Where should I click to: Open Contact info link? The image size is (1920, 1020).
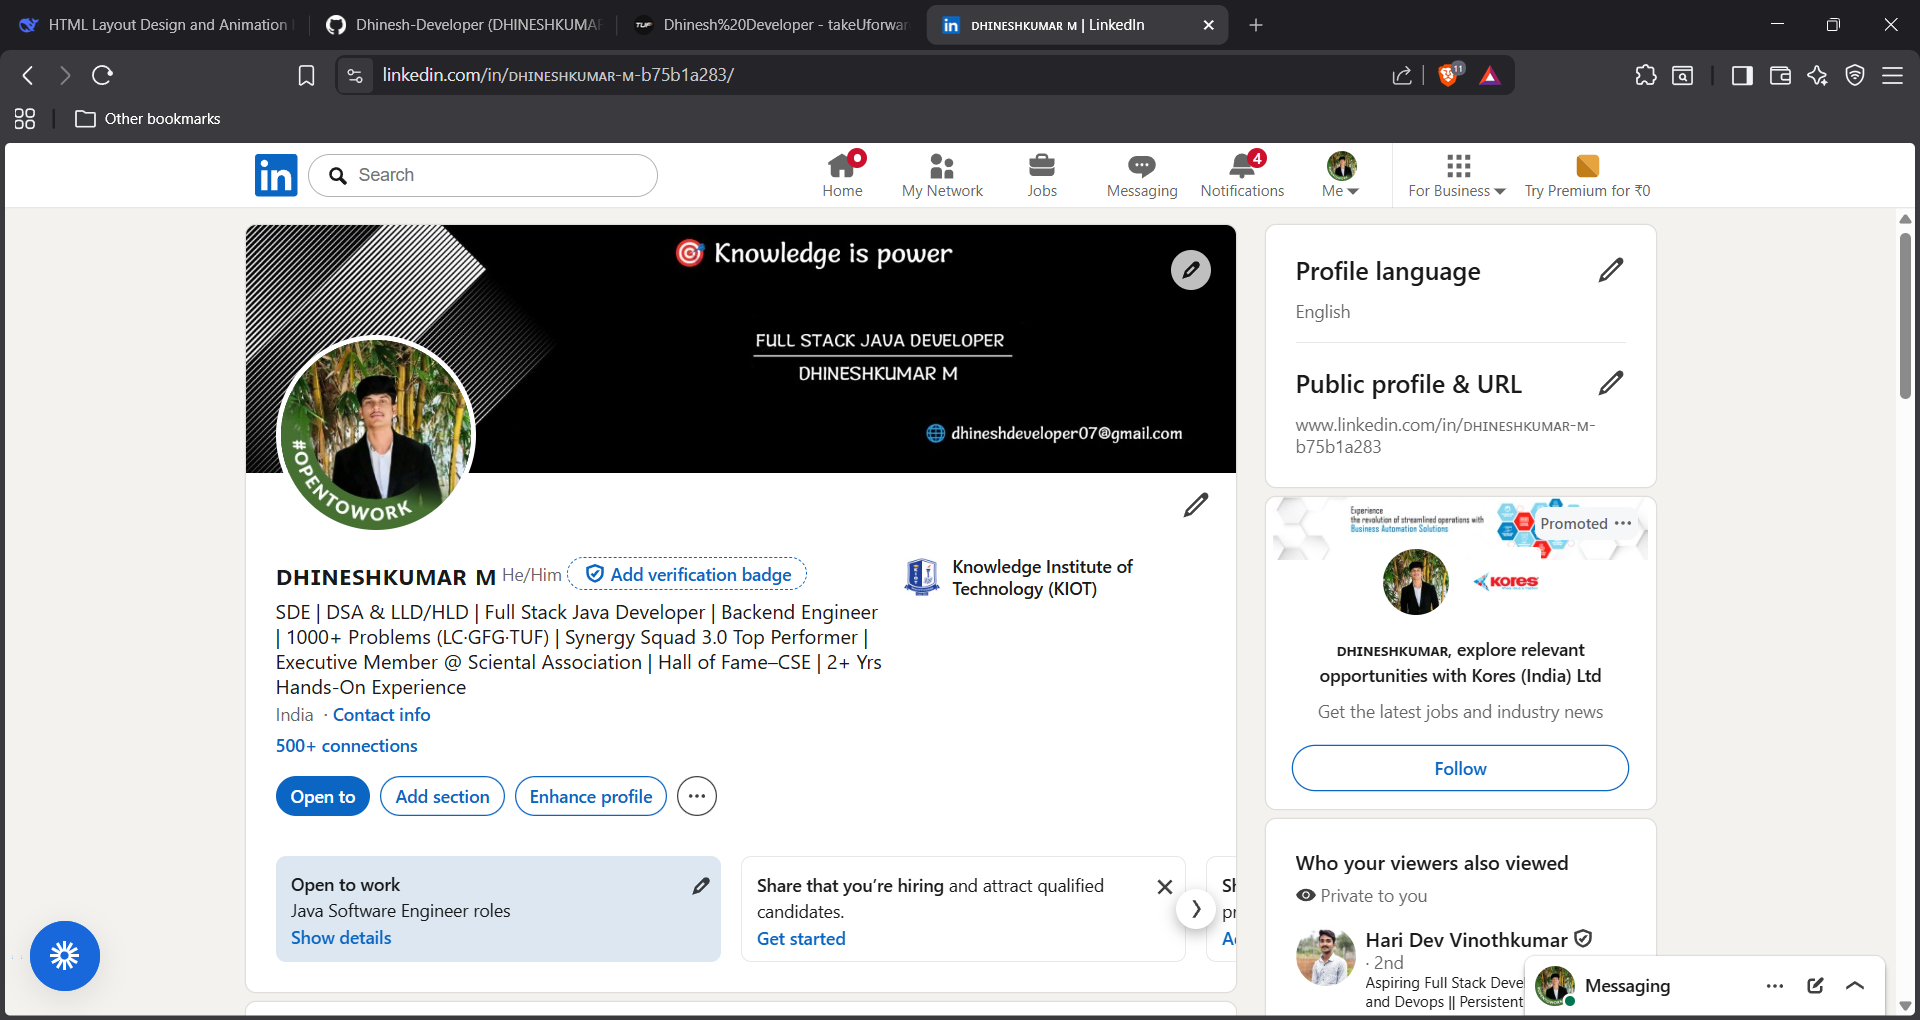click(x=381, y=714)
